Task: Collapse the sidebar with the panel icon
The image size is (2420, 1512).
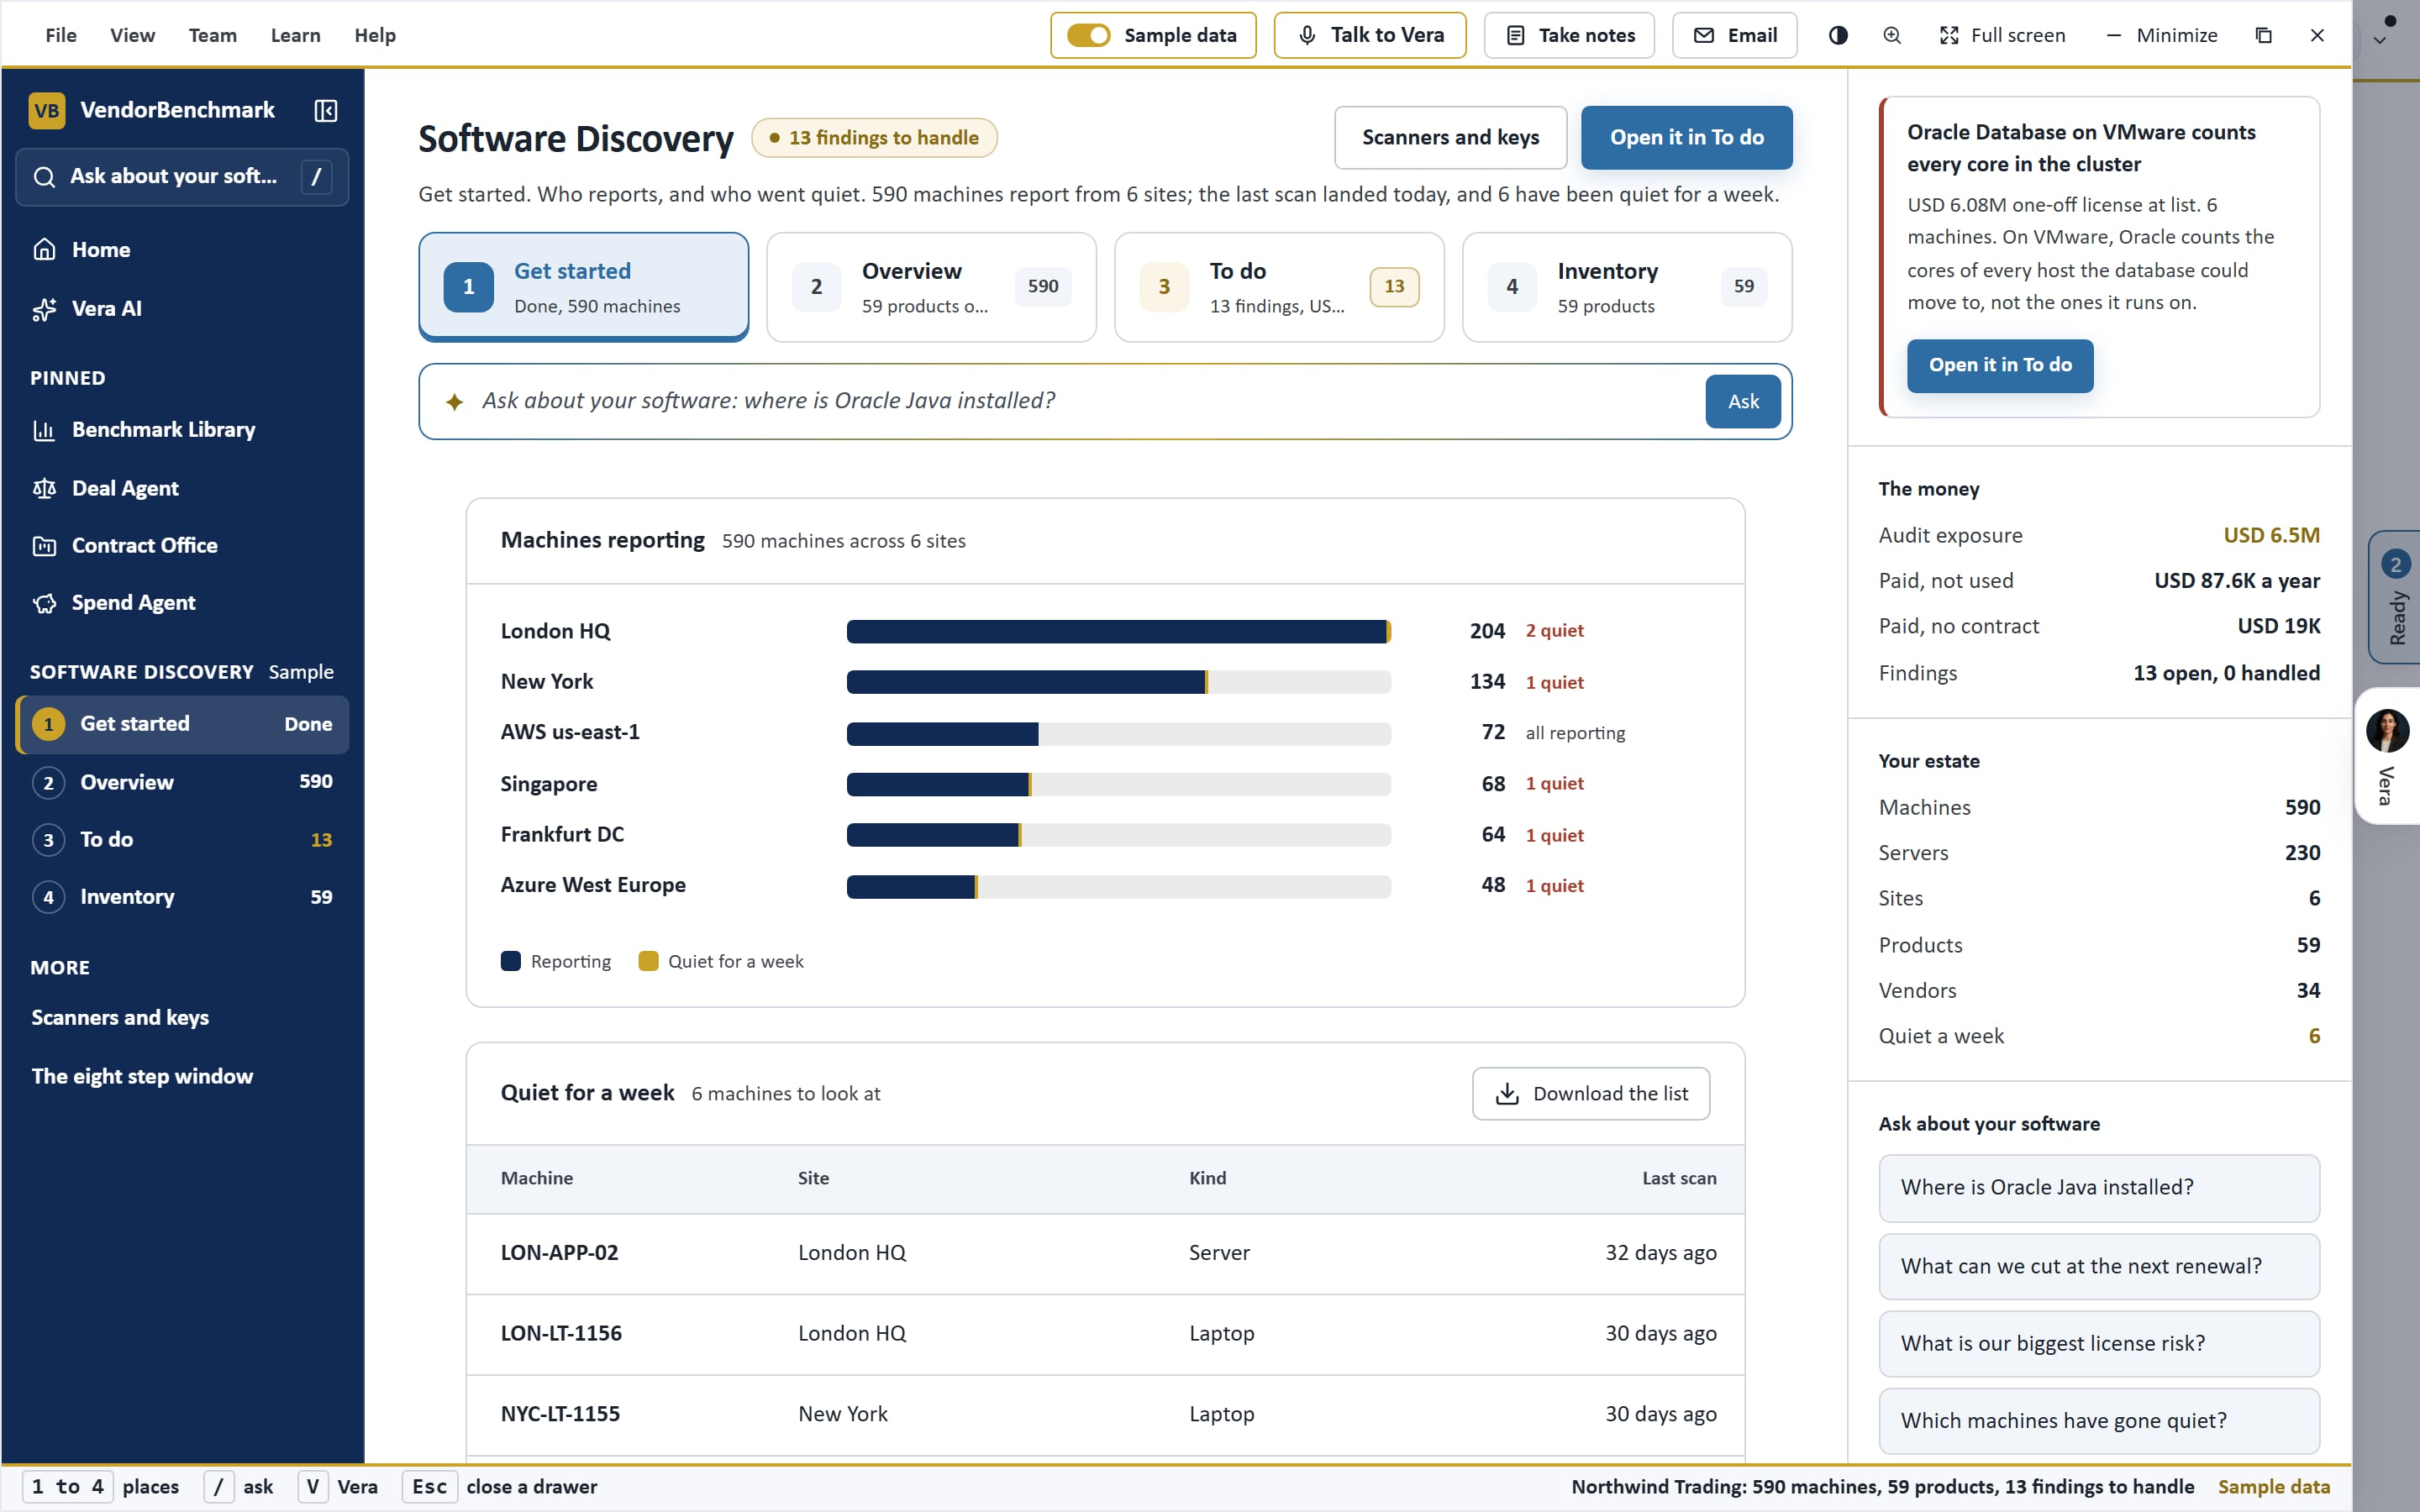Action: pos(325,110)
